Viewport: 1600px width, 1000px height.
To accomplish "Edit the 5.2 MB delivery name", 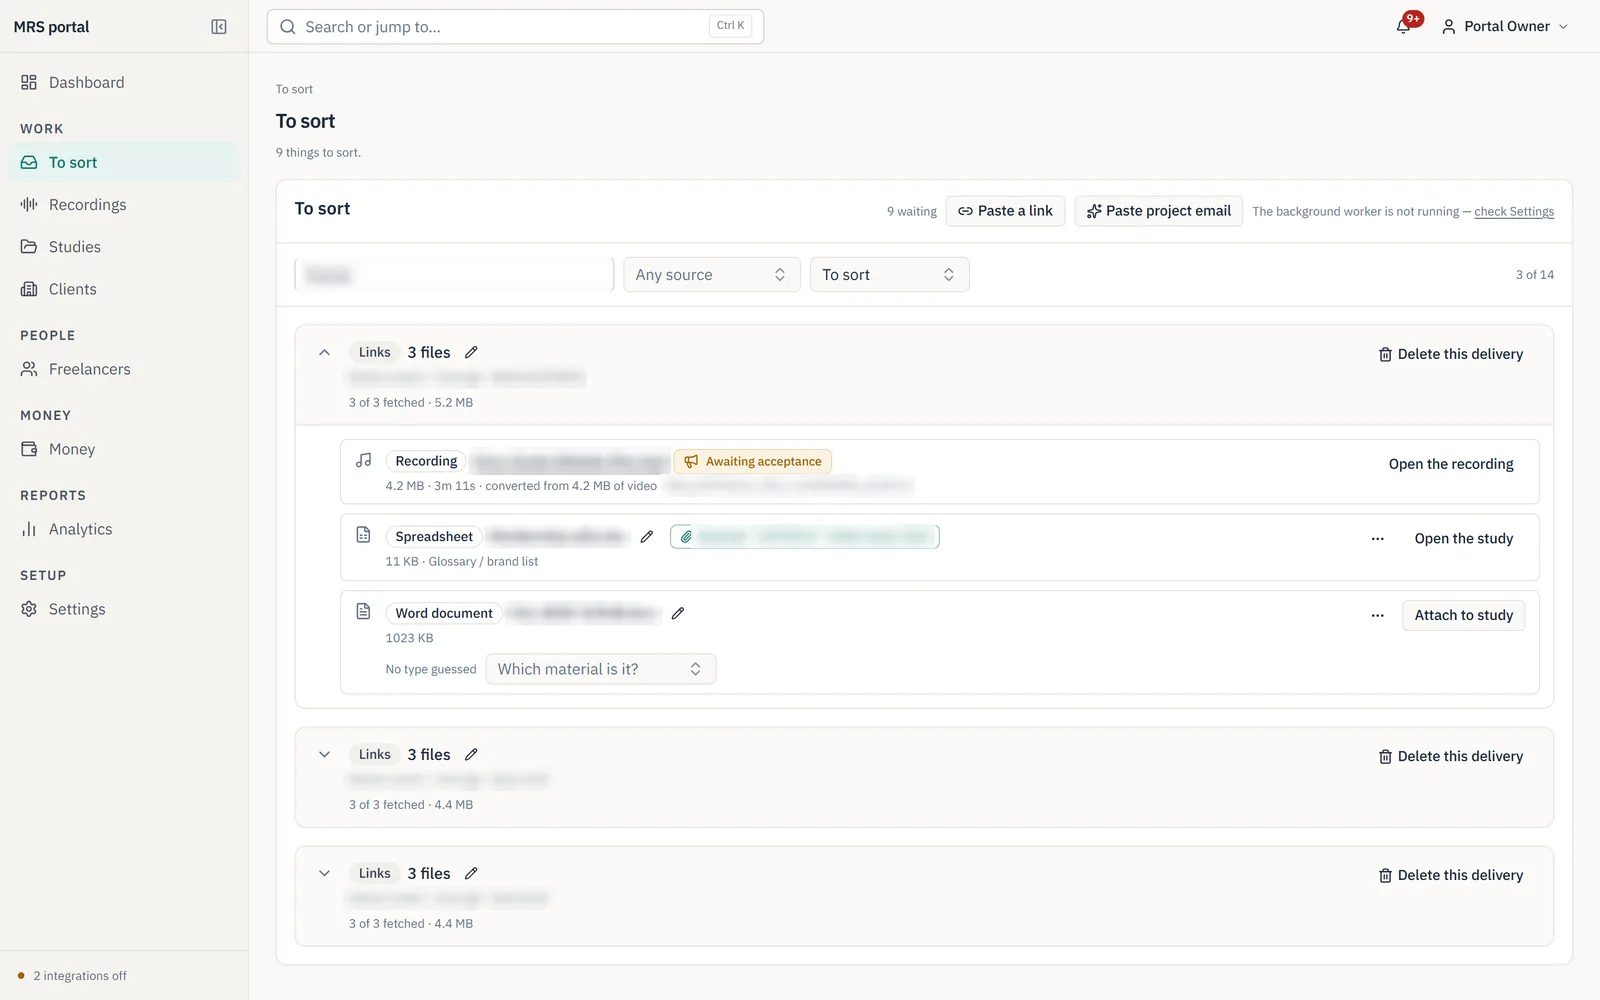I will pos(471,352).
